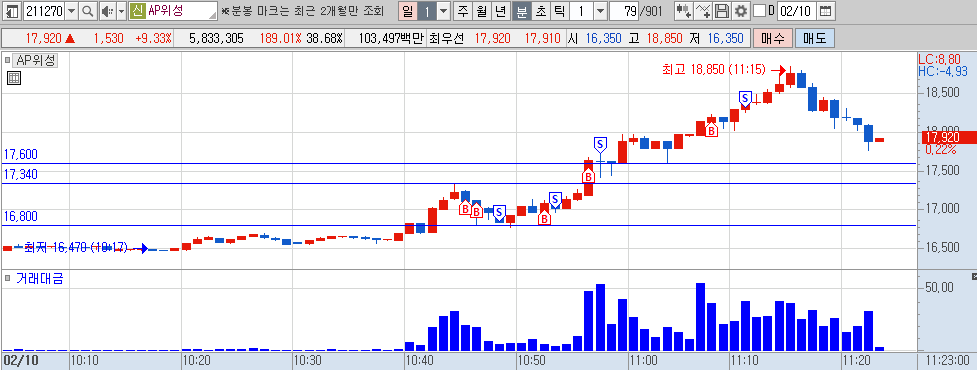Screen dimensions: 977x370
Task: Expand the stock code 211270 dropdown
Action: coord(72,11)
